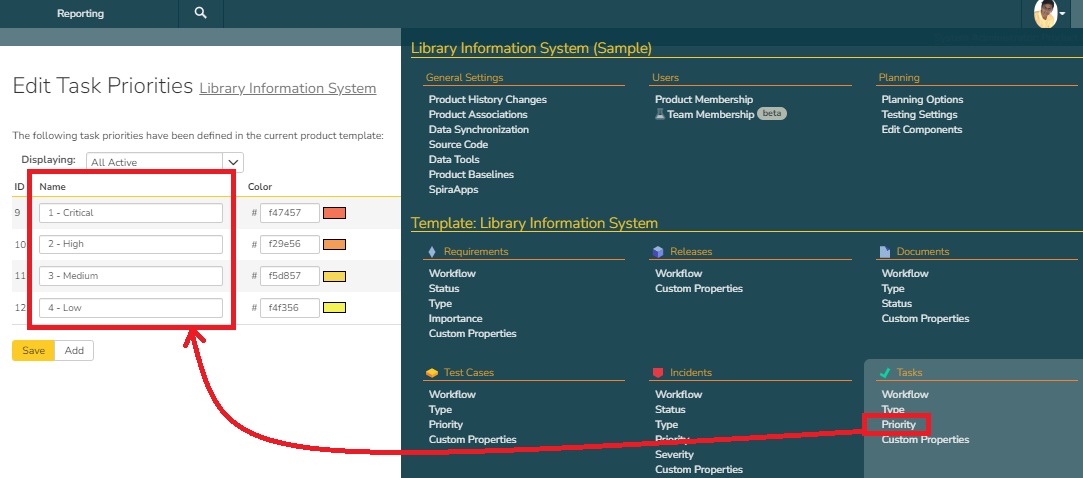Click the Documents page icon

click(885, 252)
